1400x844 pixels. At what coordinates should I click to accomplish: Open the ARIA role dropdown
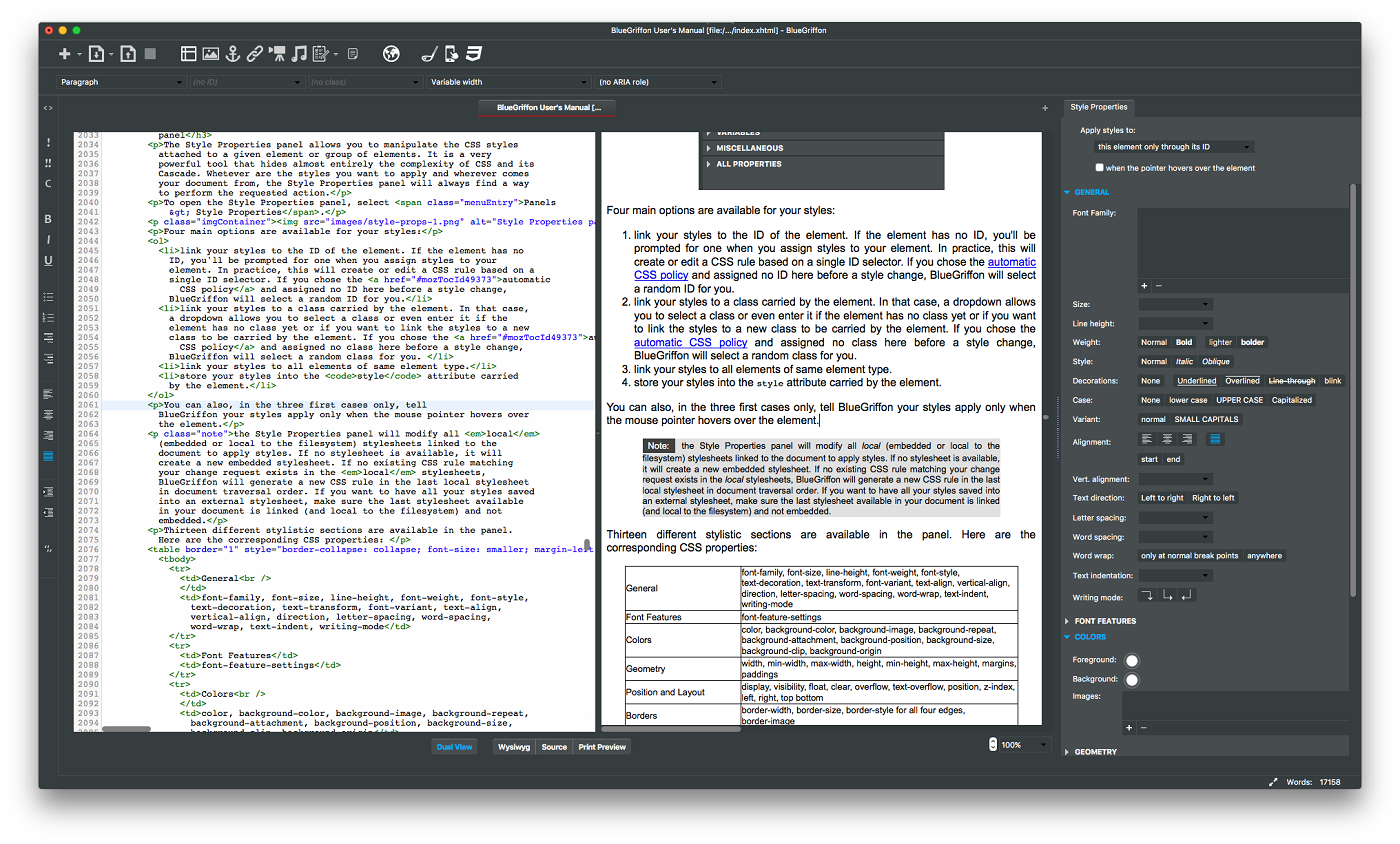coord(657,82)
